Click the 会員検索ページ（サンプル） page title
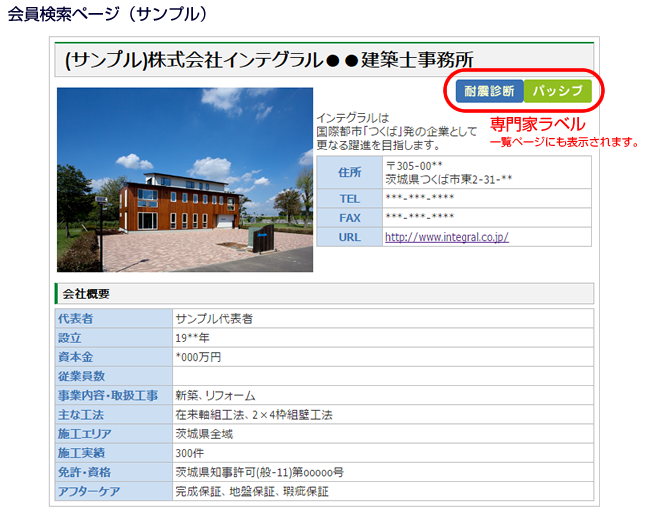 coord(107,14)
